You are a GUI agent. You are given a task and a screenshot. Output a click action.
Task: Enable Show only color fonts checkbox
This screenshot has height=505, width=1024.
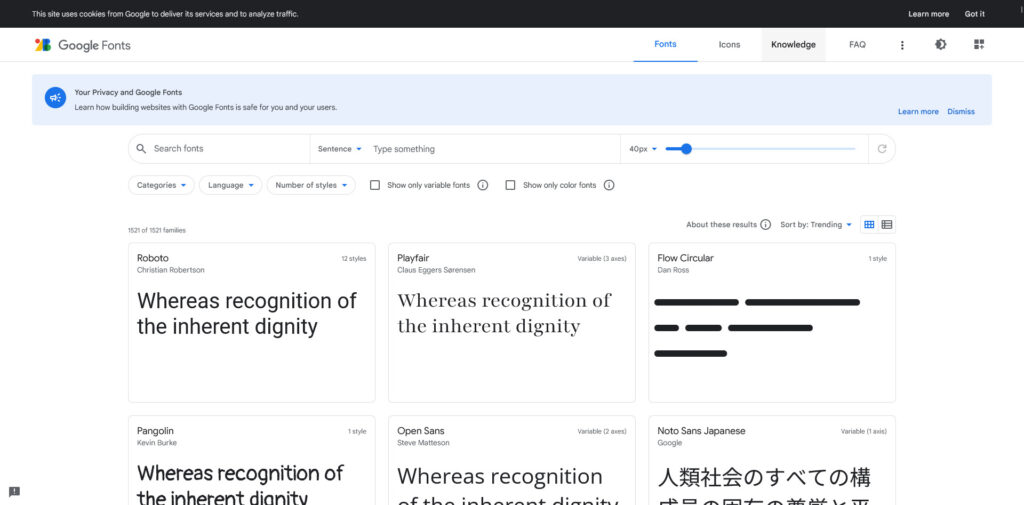pos(511,186)
